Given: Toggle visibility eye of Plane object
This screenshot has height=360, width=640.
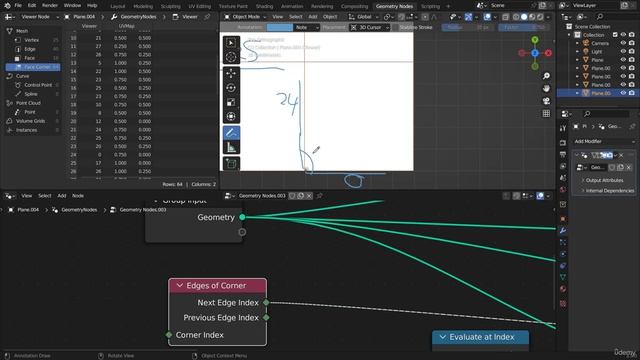Looking at the screenshot, I should tap(623, 60).
